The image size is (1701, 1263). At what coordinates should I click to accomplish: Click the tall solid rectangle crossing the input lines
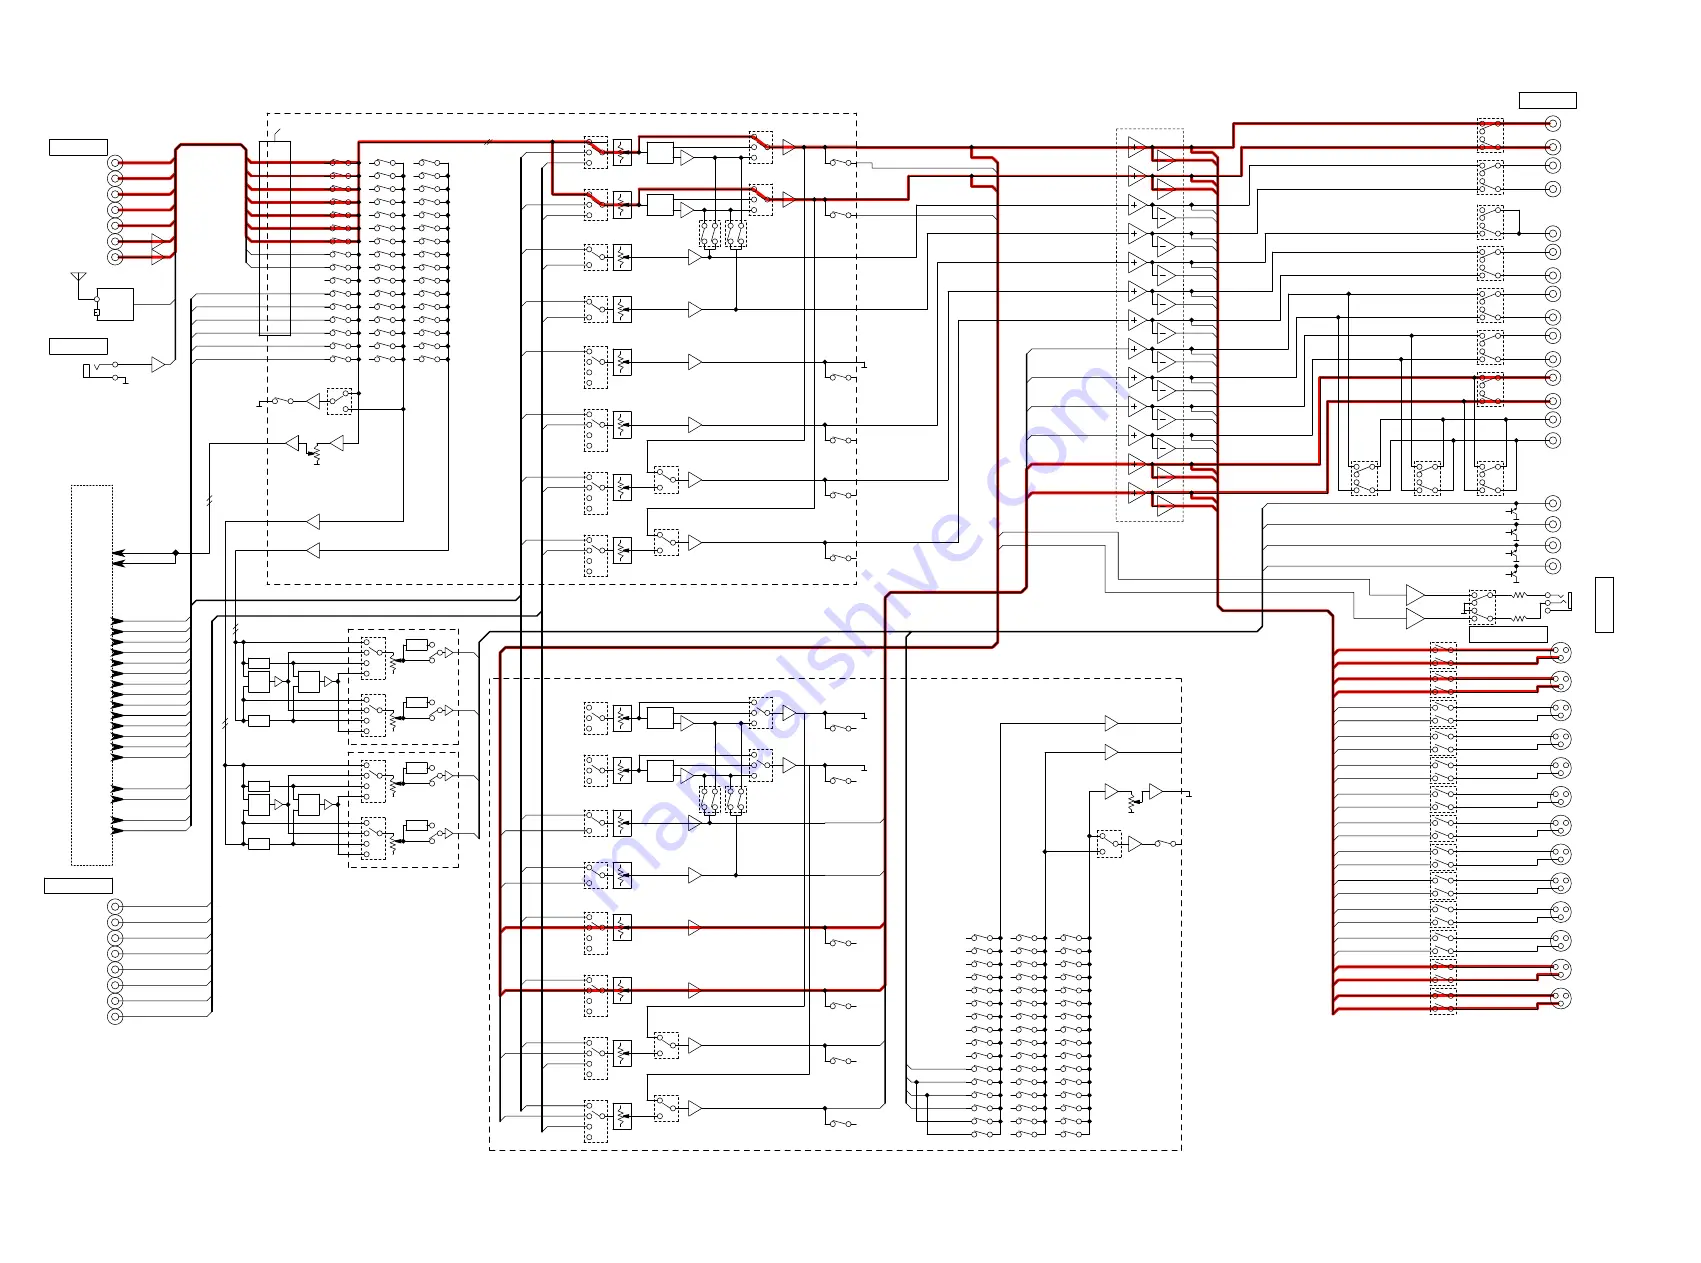(275, 238)
